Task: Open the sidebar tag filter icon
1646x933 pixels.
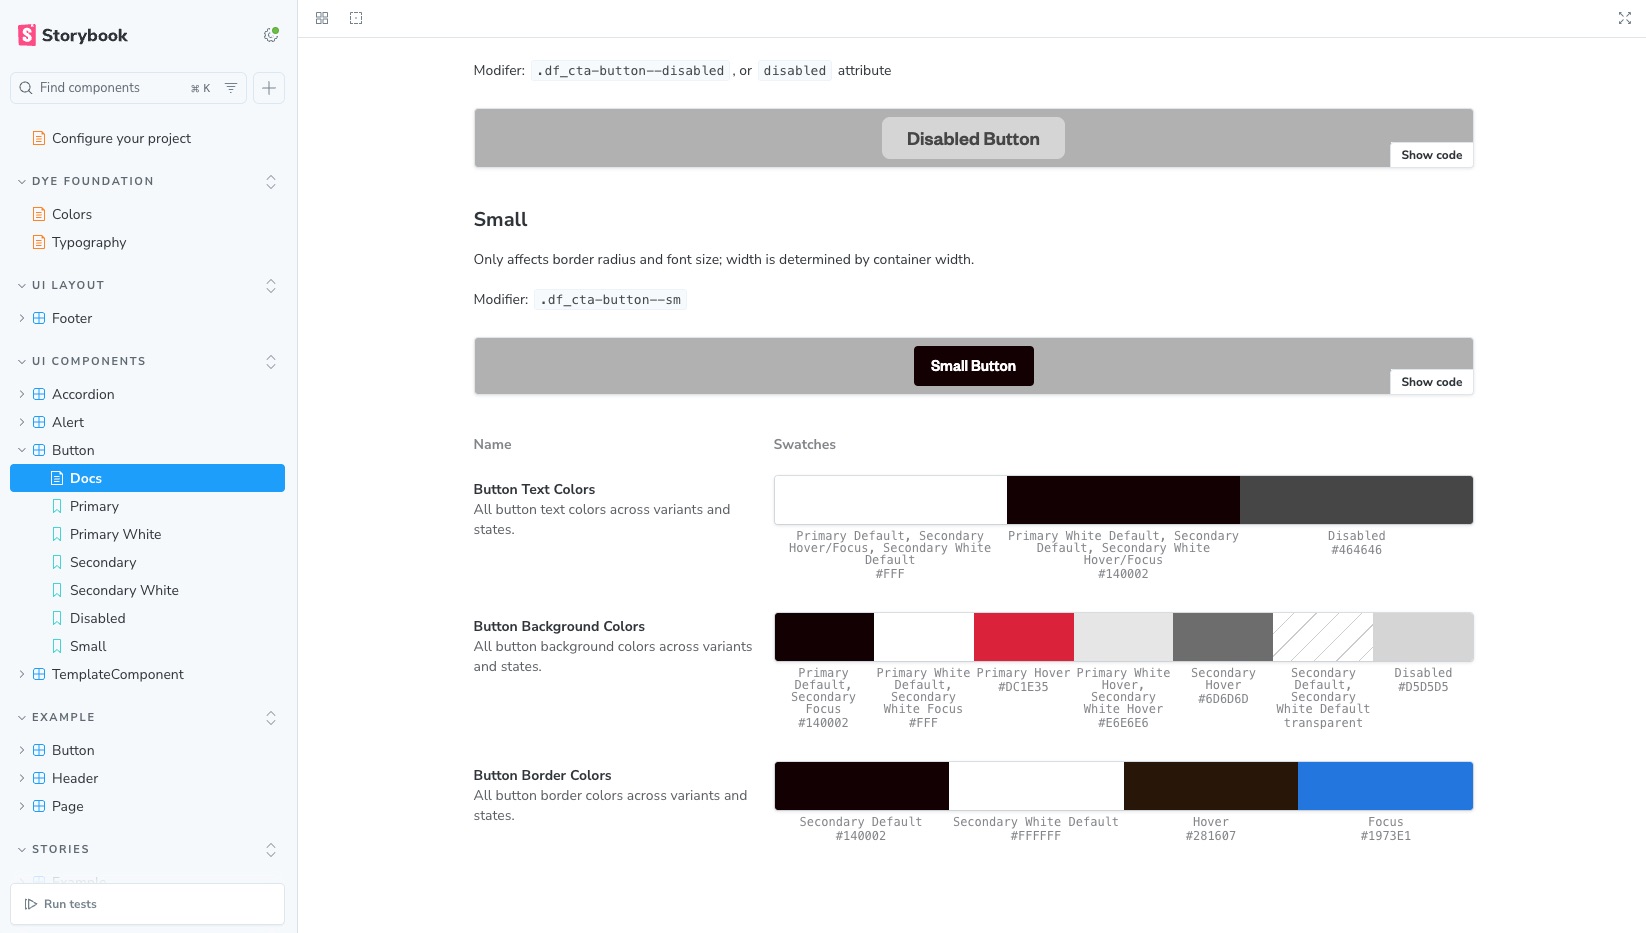Action: (x=231, y=88)
